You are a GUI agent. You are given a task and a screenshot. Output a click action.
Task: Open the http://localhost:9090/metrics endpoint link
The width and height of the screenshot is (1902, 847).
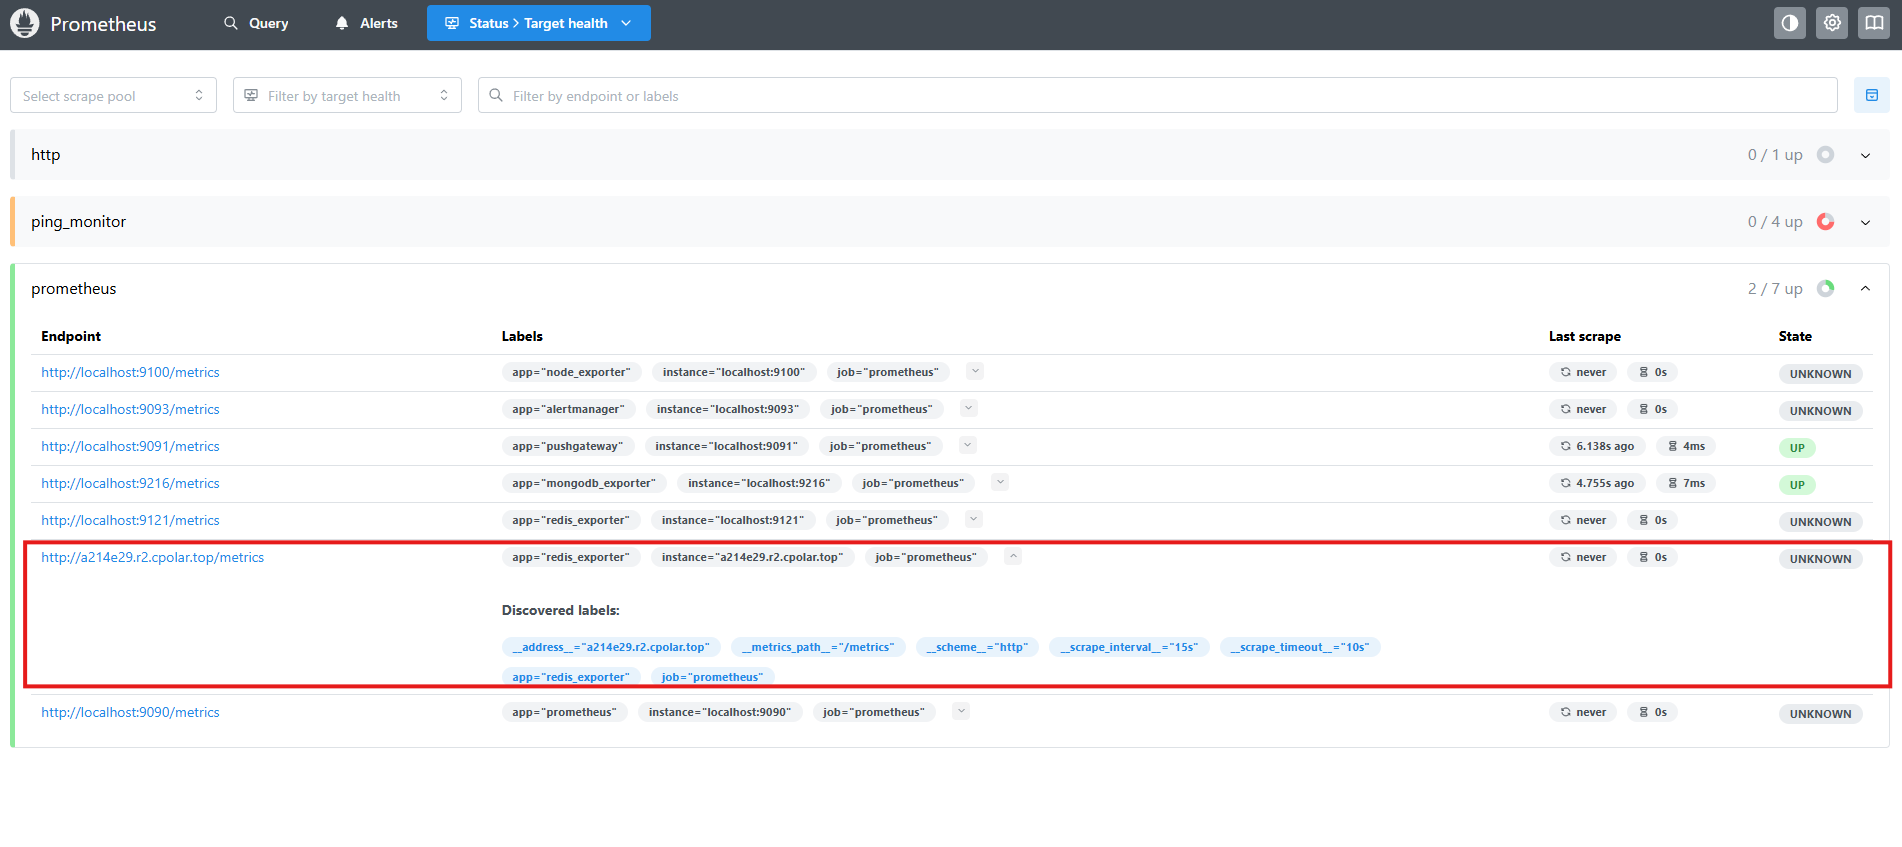(x=130, y=712)
